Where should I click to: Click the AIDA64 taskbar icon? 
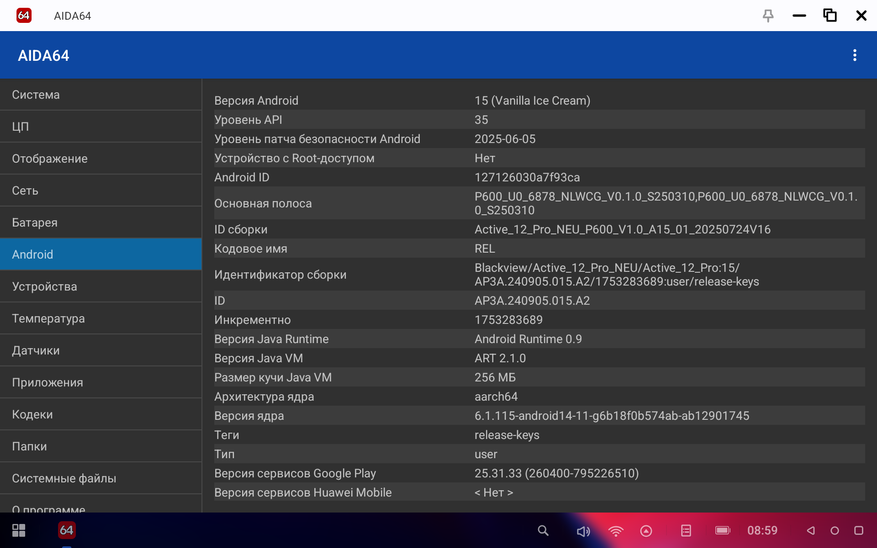point(67,530)
